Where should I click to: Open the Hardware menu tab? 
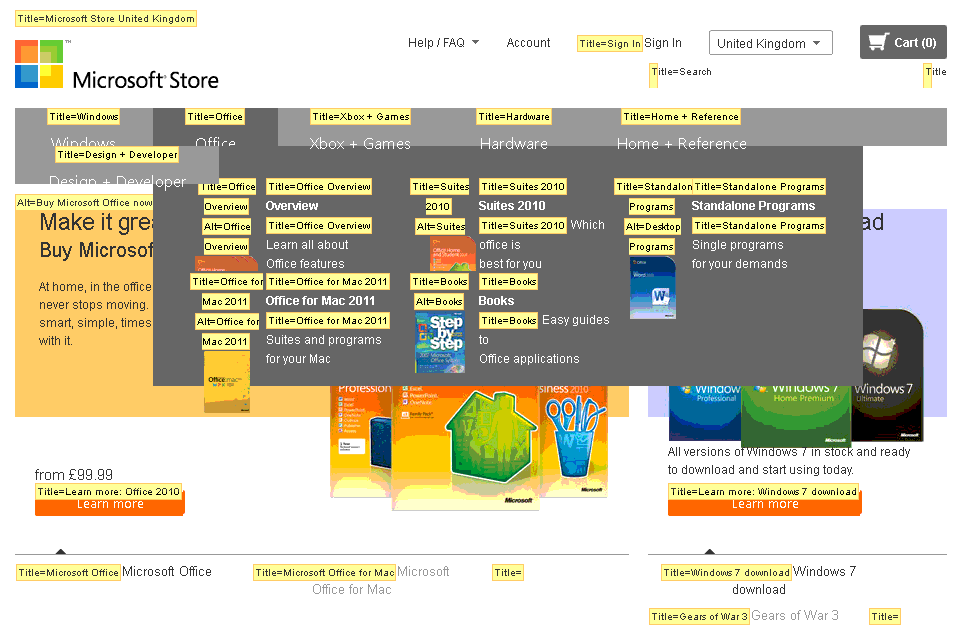[x=513, y=143]
